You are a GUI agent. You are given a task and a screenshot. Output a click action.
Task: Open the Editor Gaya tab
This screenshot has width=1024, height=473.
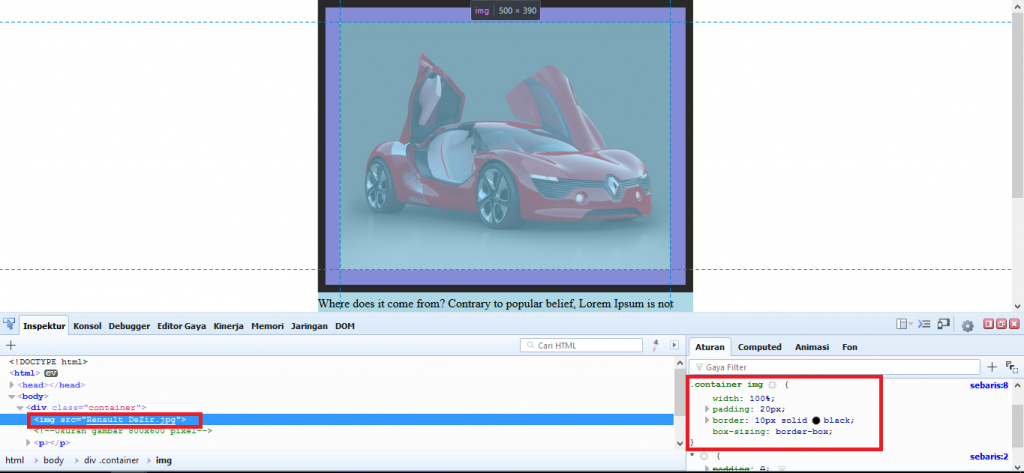coord(182,325)
